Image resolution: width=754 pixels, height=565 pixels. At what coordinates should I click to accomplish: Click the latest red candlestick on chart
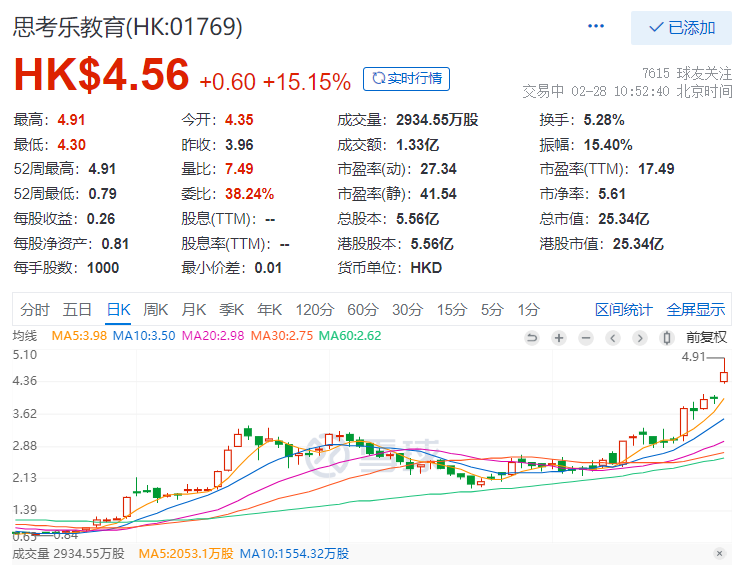[724, 376]
